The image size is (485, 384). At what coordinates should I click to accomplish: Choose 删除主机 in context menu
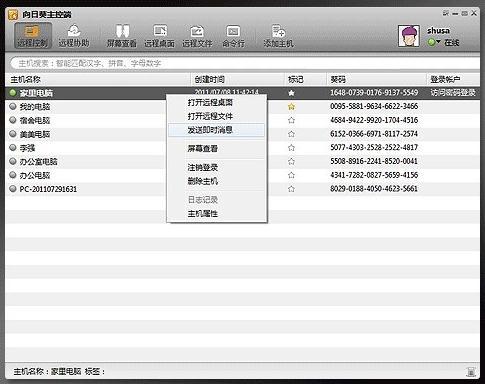point(216,181)
